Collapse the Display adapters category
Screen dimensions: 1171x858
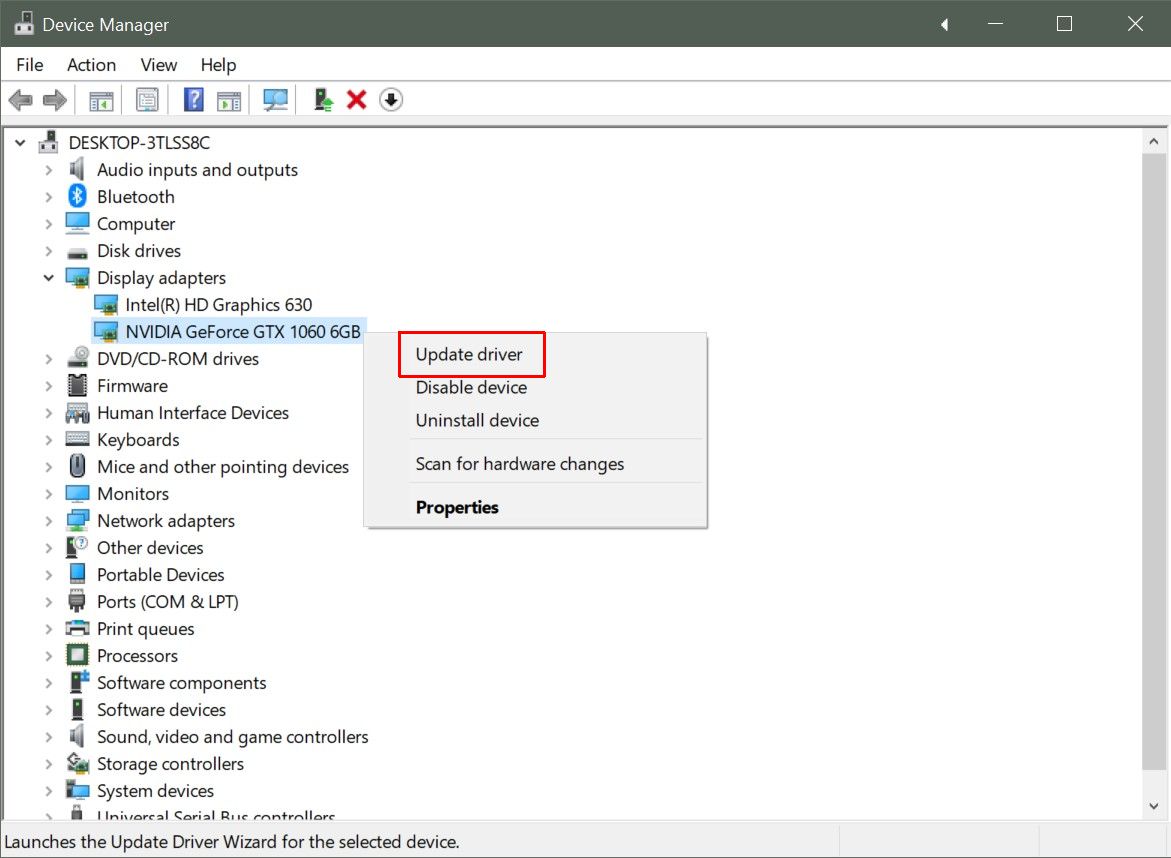point(49,278)
